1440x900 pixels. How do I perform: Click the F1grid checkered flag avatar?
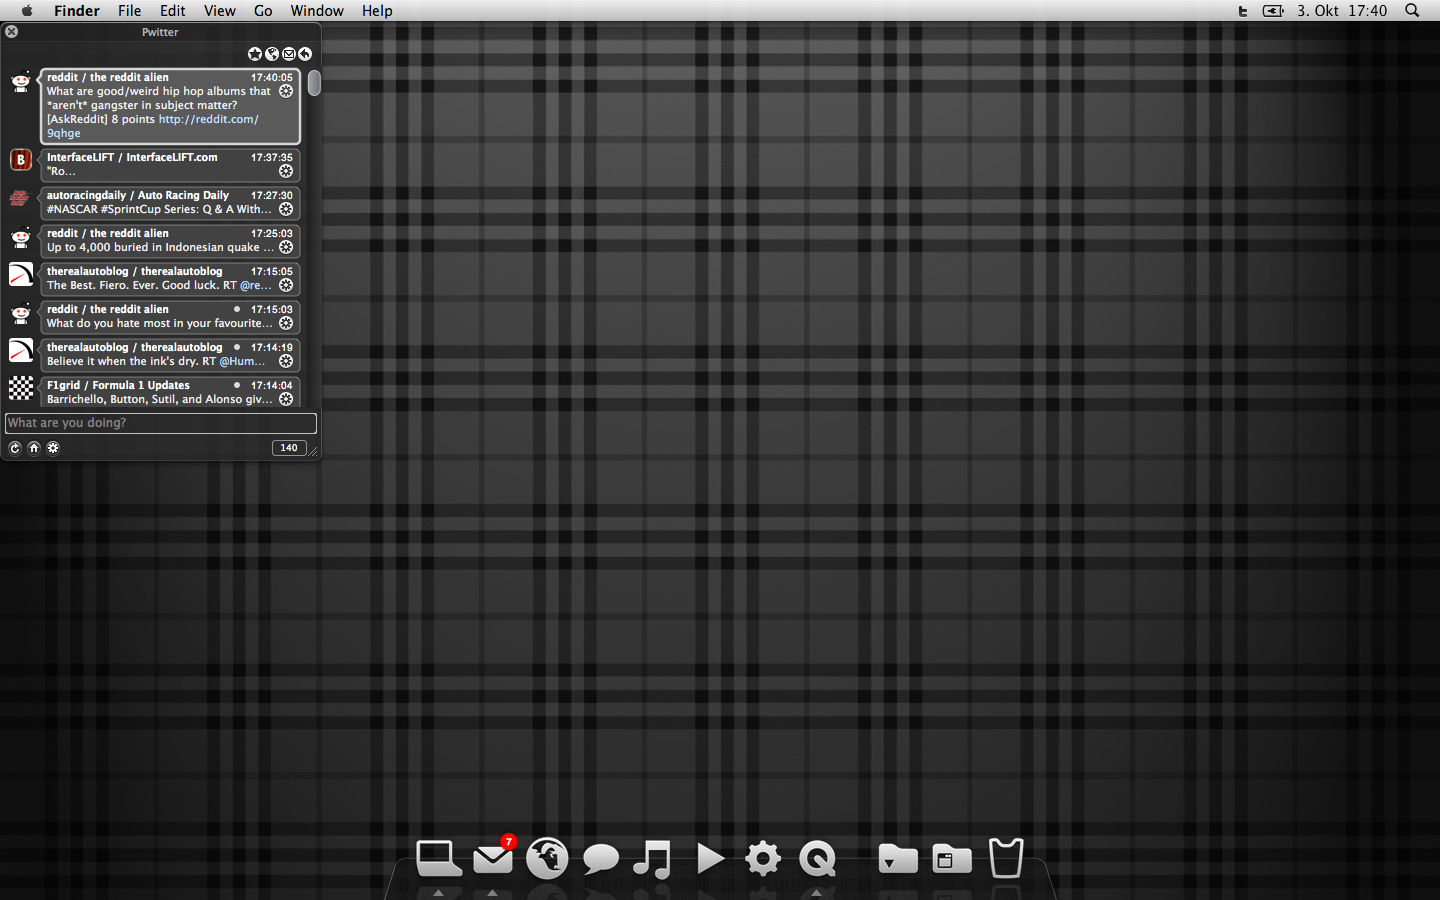coord(21,388)
